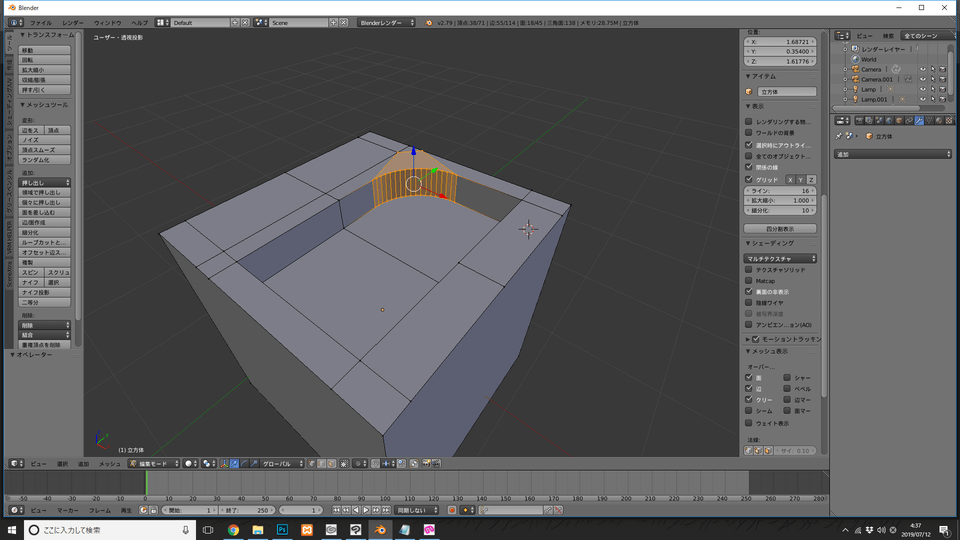The width and height of the screenshot is (960, 540).
Task: Click the 3D manipulator toggle icon
Action: 223,464
